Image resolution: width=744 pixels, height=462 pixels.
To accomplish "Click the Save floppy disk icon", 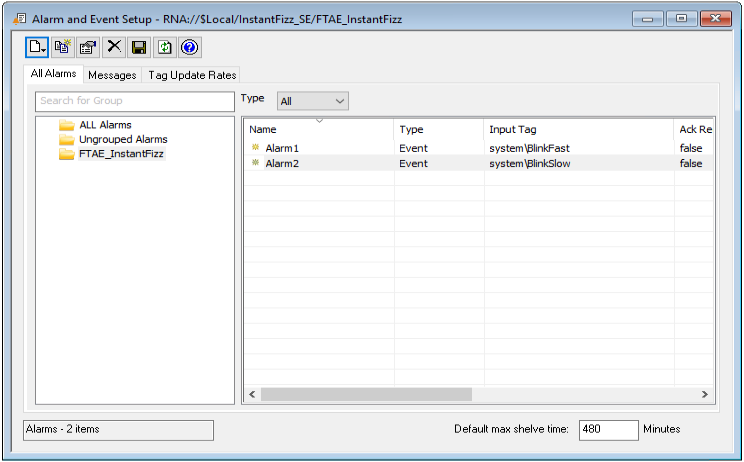I will click(139, 47).
